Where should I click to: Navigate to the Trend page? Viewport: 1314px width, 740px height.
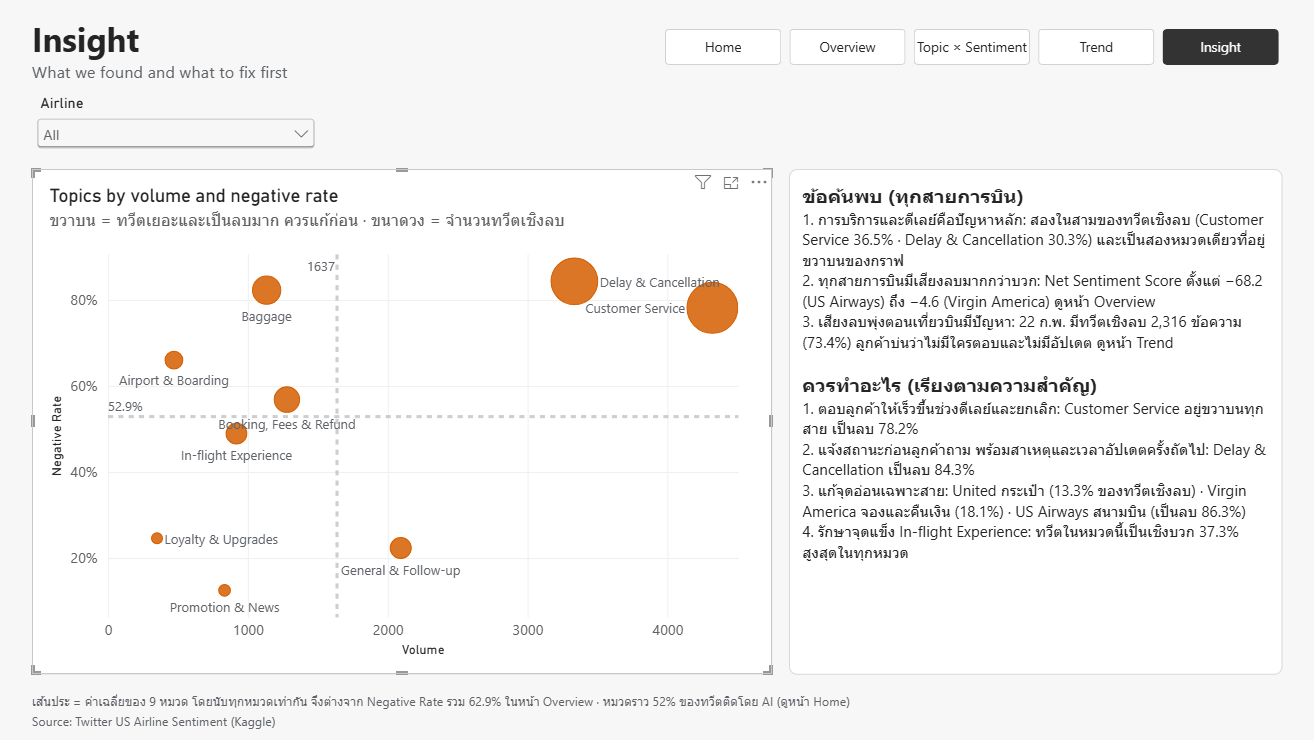click(1096, 47)
